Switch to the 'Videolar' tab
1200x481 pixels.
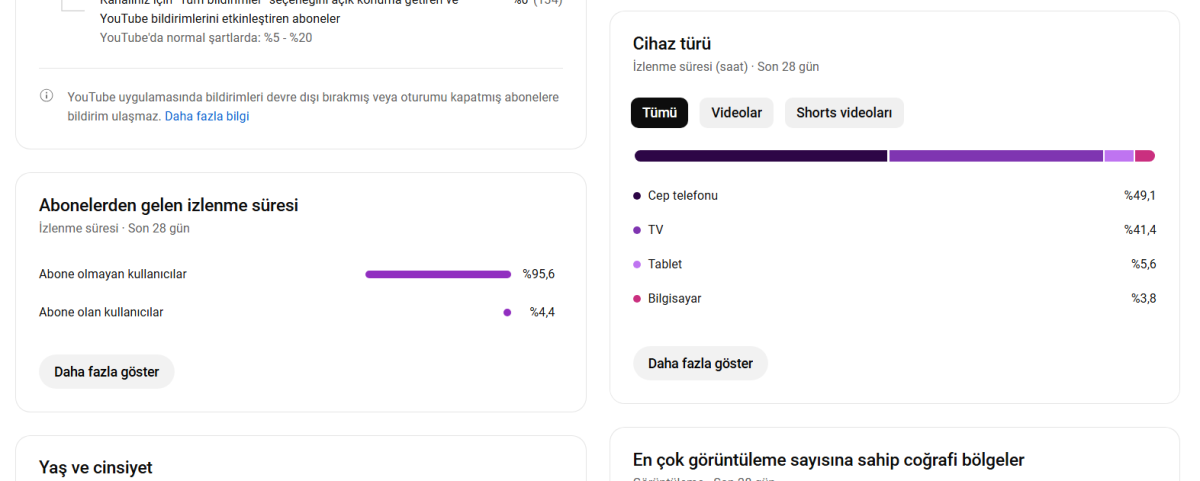click(736, 113)
